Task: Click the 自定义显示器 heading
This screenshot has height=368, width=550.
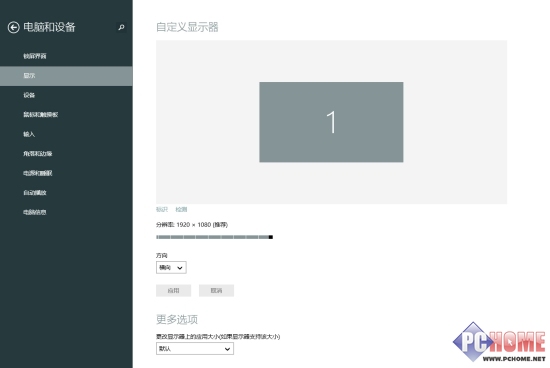Action: pos(187,27)
